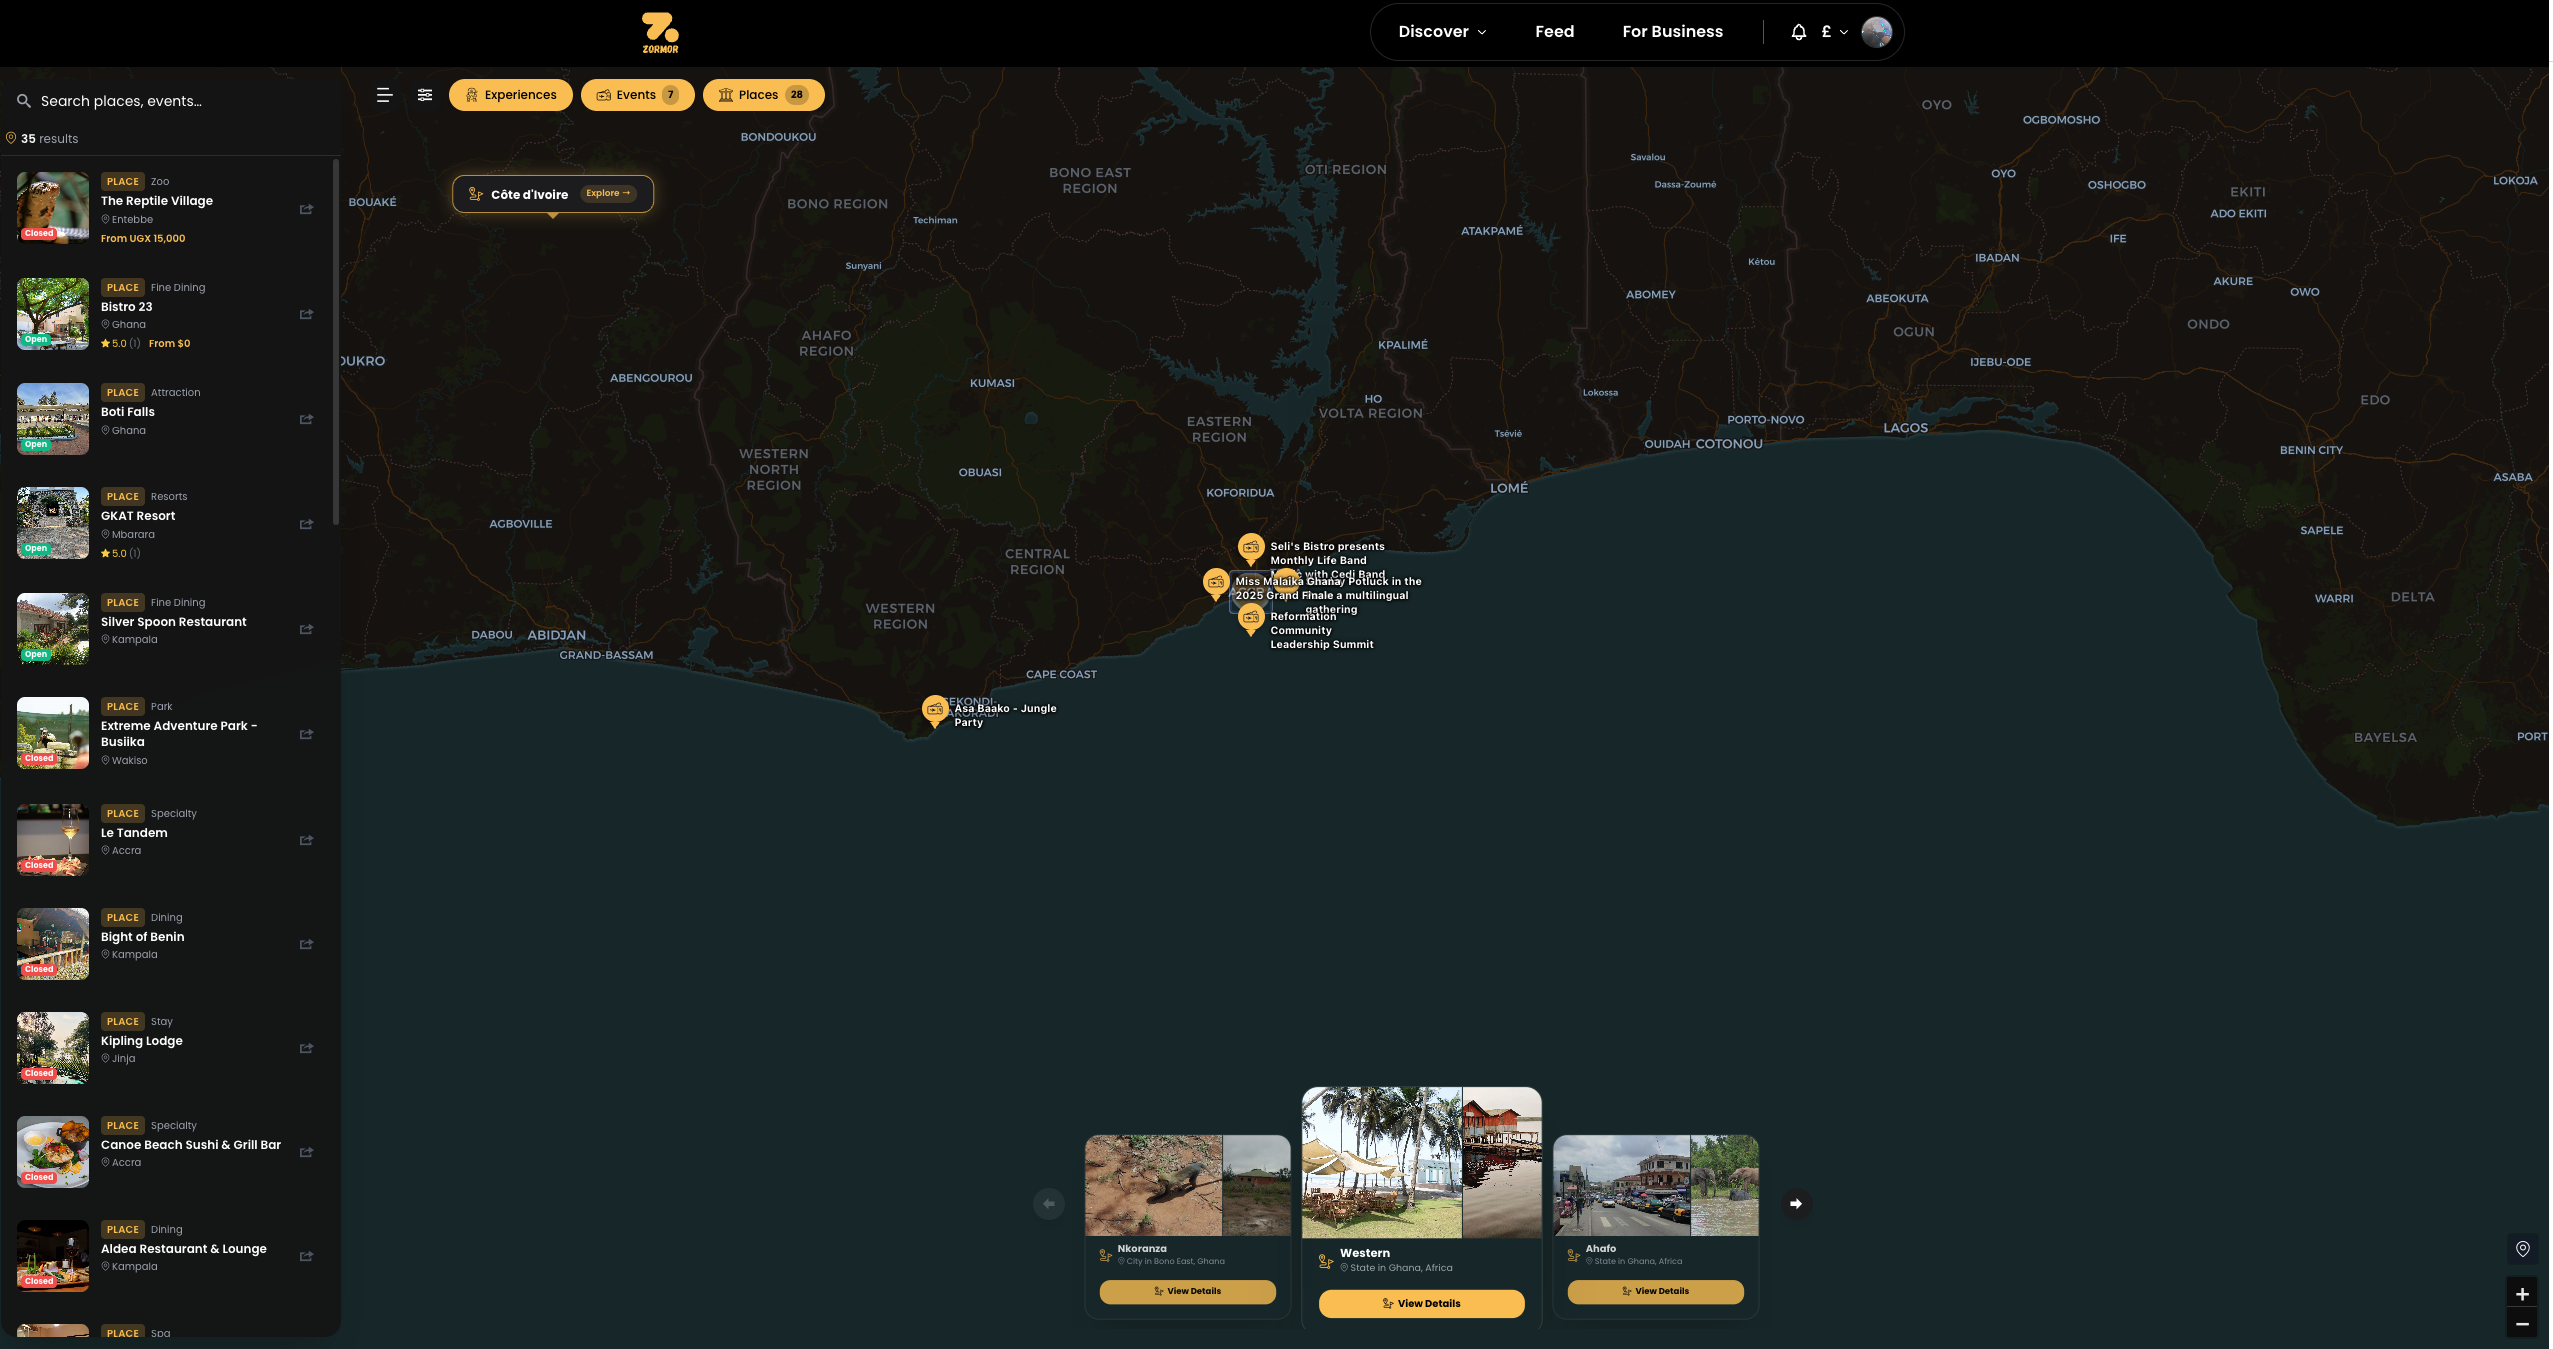The height and width of the screenshot is (1349, 2553).
Task: Select the Asa Baako Jungle Party map pin
Action: pyautogui.click(x=935, y=709)
